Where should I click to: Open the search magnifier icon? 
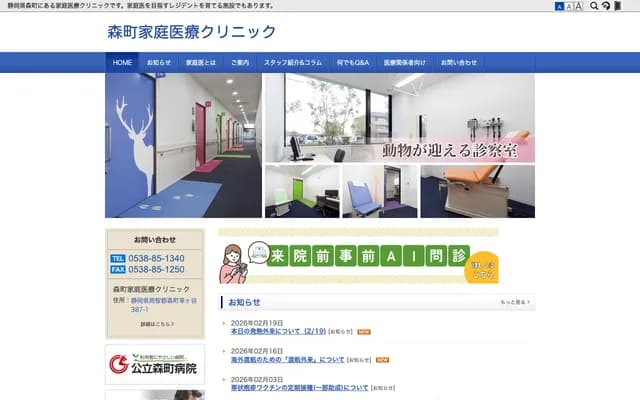[594, 6]
